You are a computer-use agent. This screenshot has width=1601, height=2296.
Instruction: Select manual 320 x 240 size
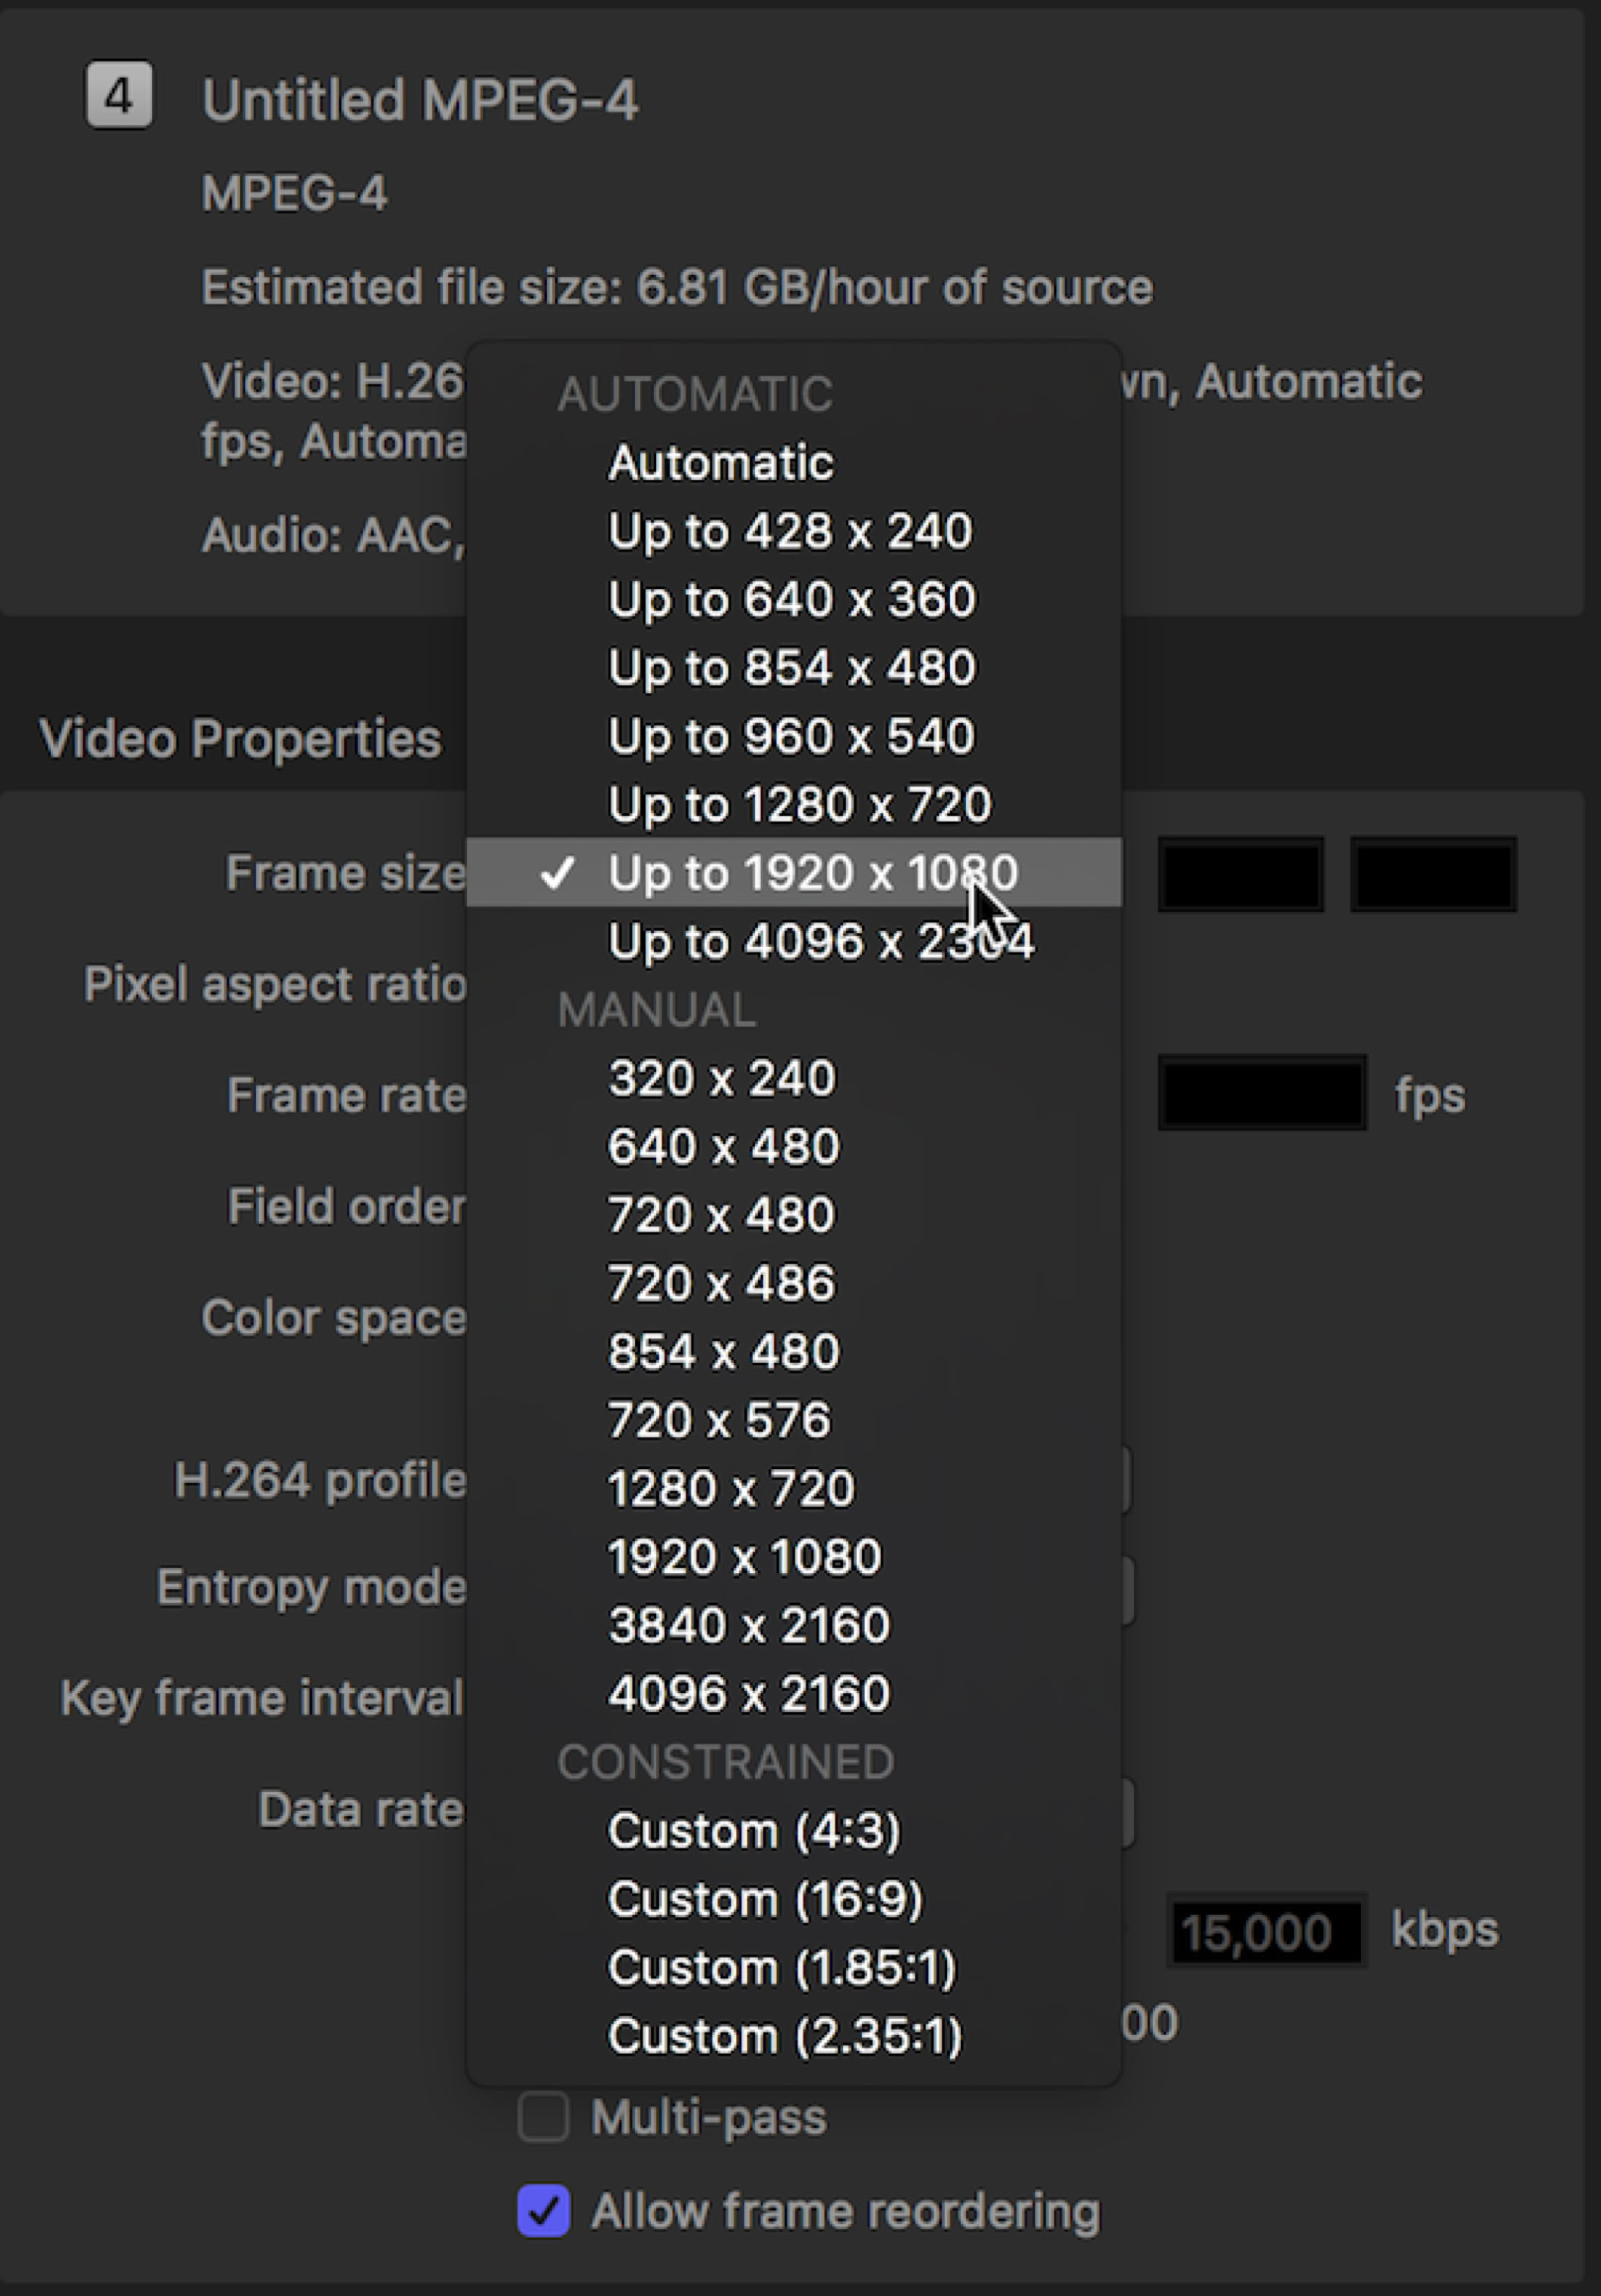721,1078
